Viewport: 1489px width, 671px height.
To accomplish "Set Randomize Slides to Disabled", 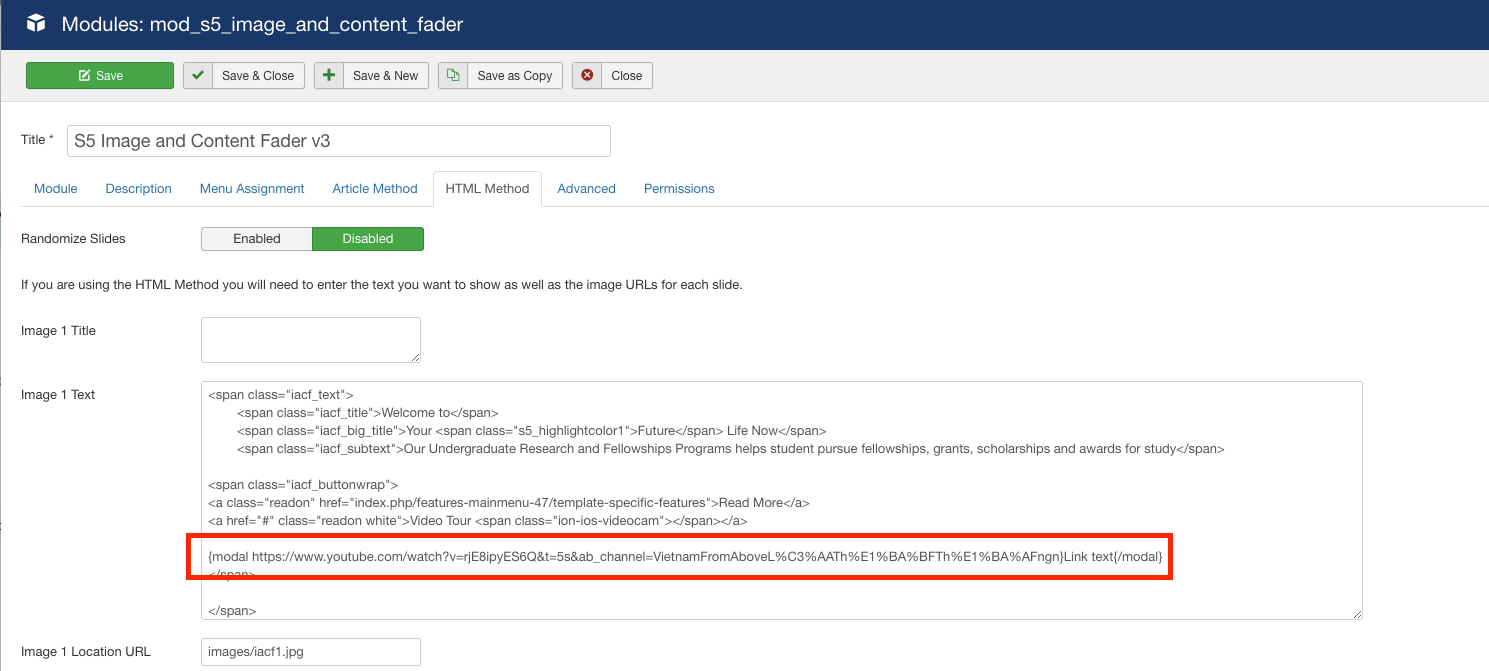I will pyautogui.click(x=368, y=239).
